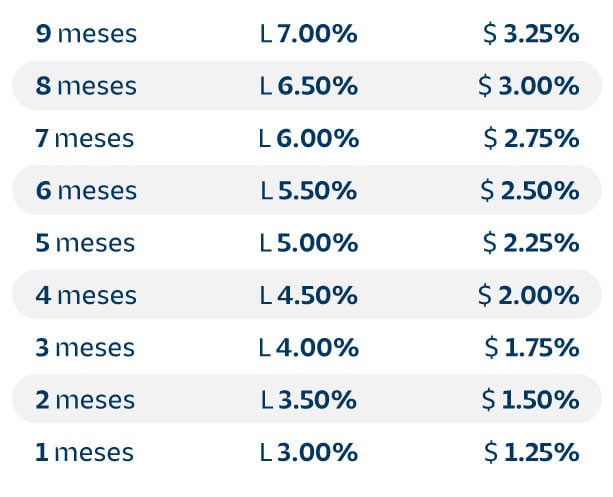The height and width of the screenshot is (497, 613).
Task: Select the "2 meses" row label
Action: [85, 400]
